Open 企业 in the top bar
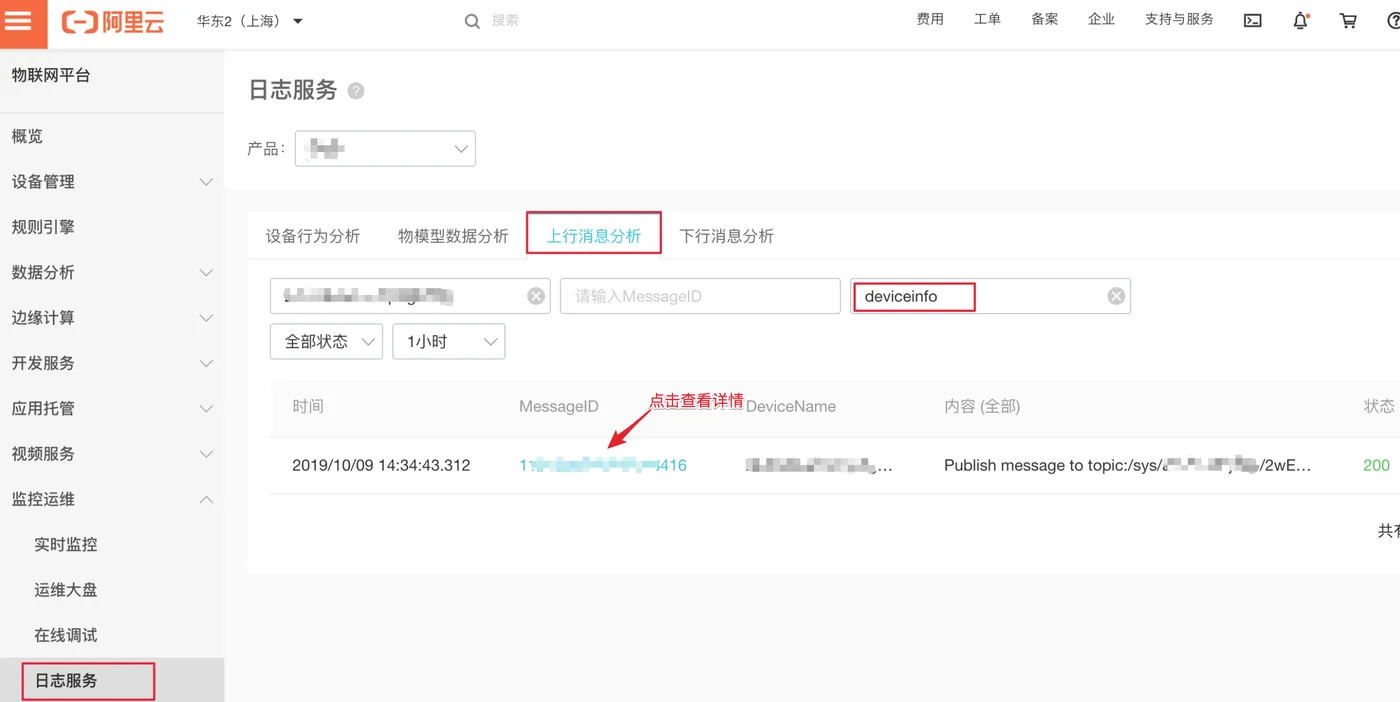Image resolution: width=1400 pixels, height=702 pixels. [1101, 20]
